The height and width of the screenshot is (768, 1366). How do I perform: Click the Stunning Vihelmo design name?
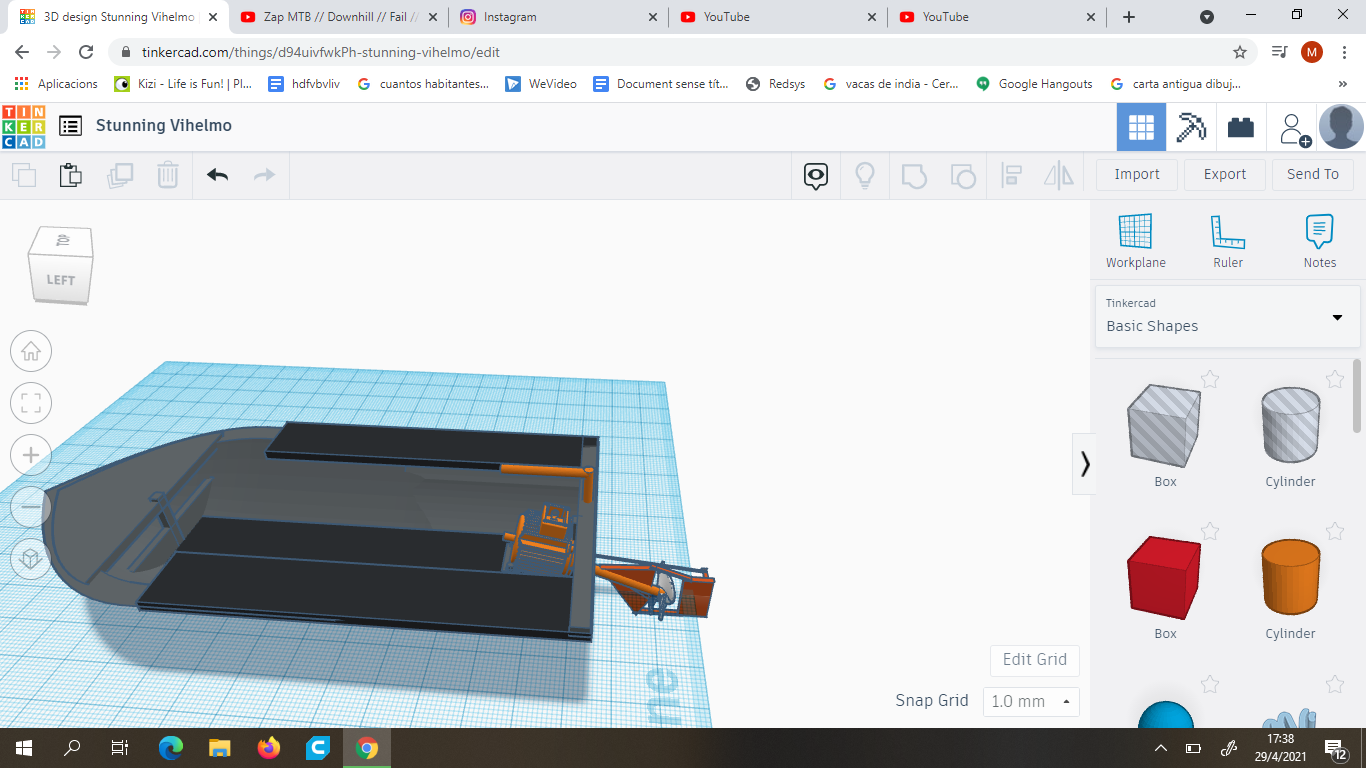pos(164,126)
